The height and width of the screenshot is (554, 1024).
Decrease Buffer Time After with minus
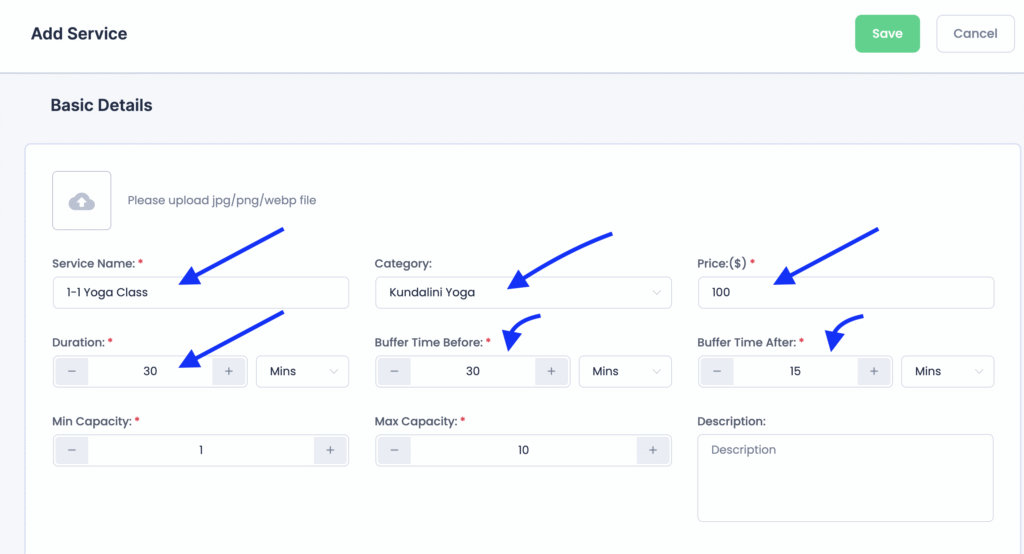pos(717,371)
